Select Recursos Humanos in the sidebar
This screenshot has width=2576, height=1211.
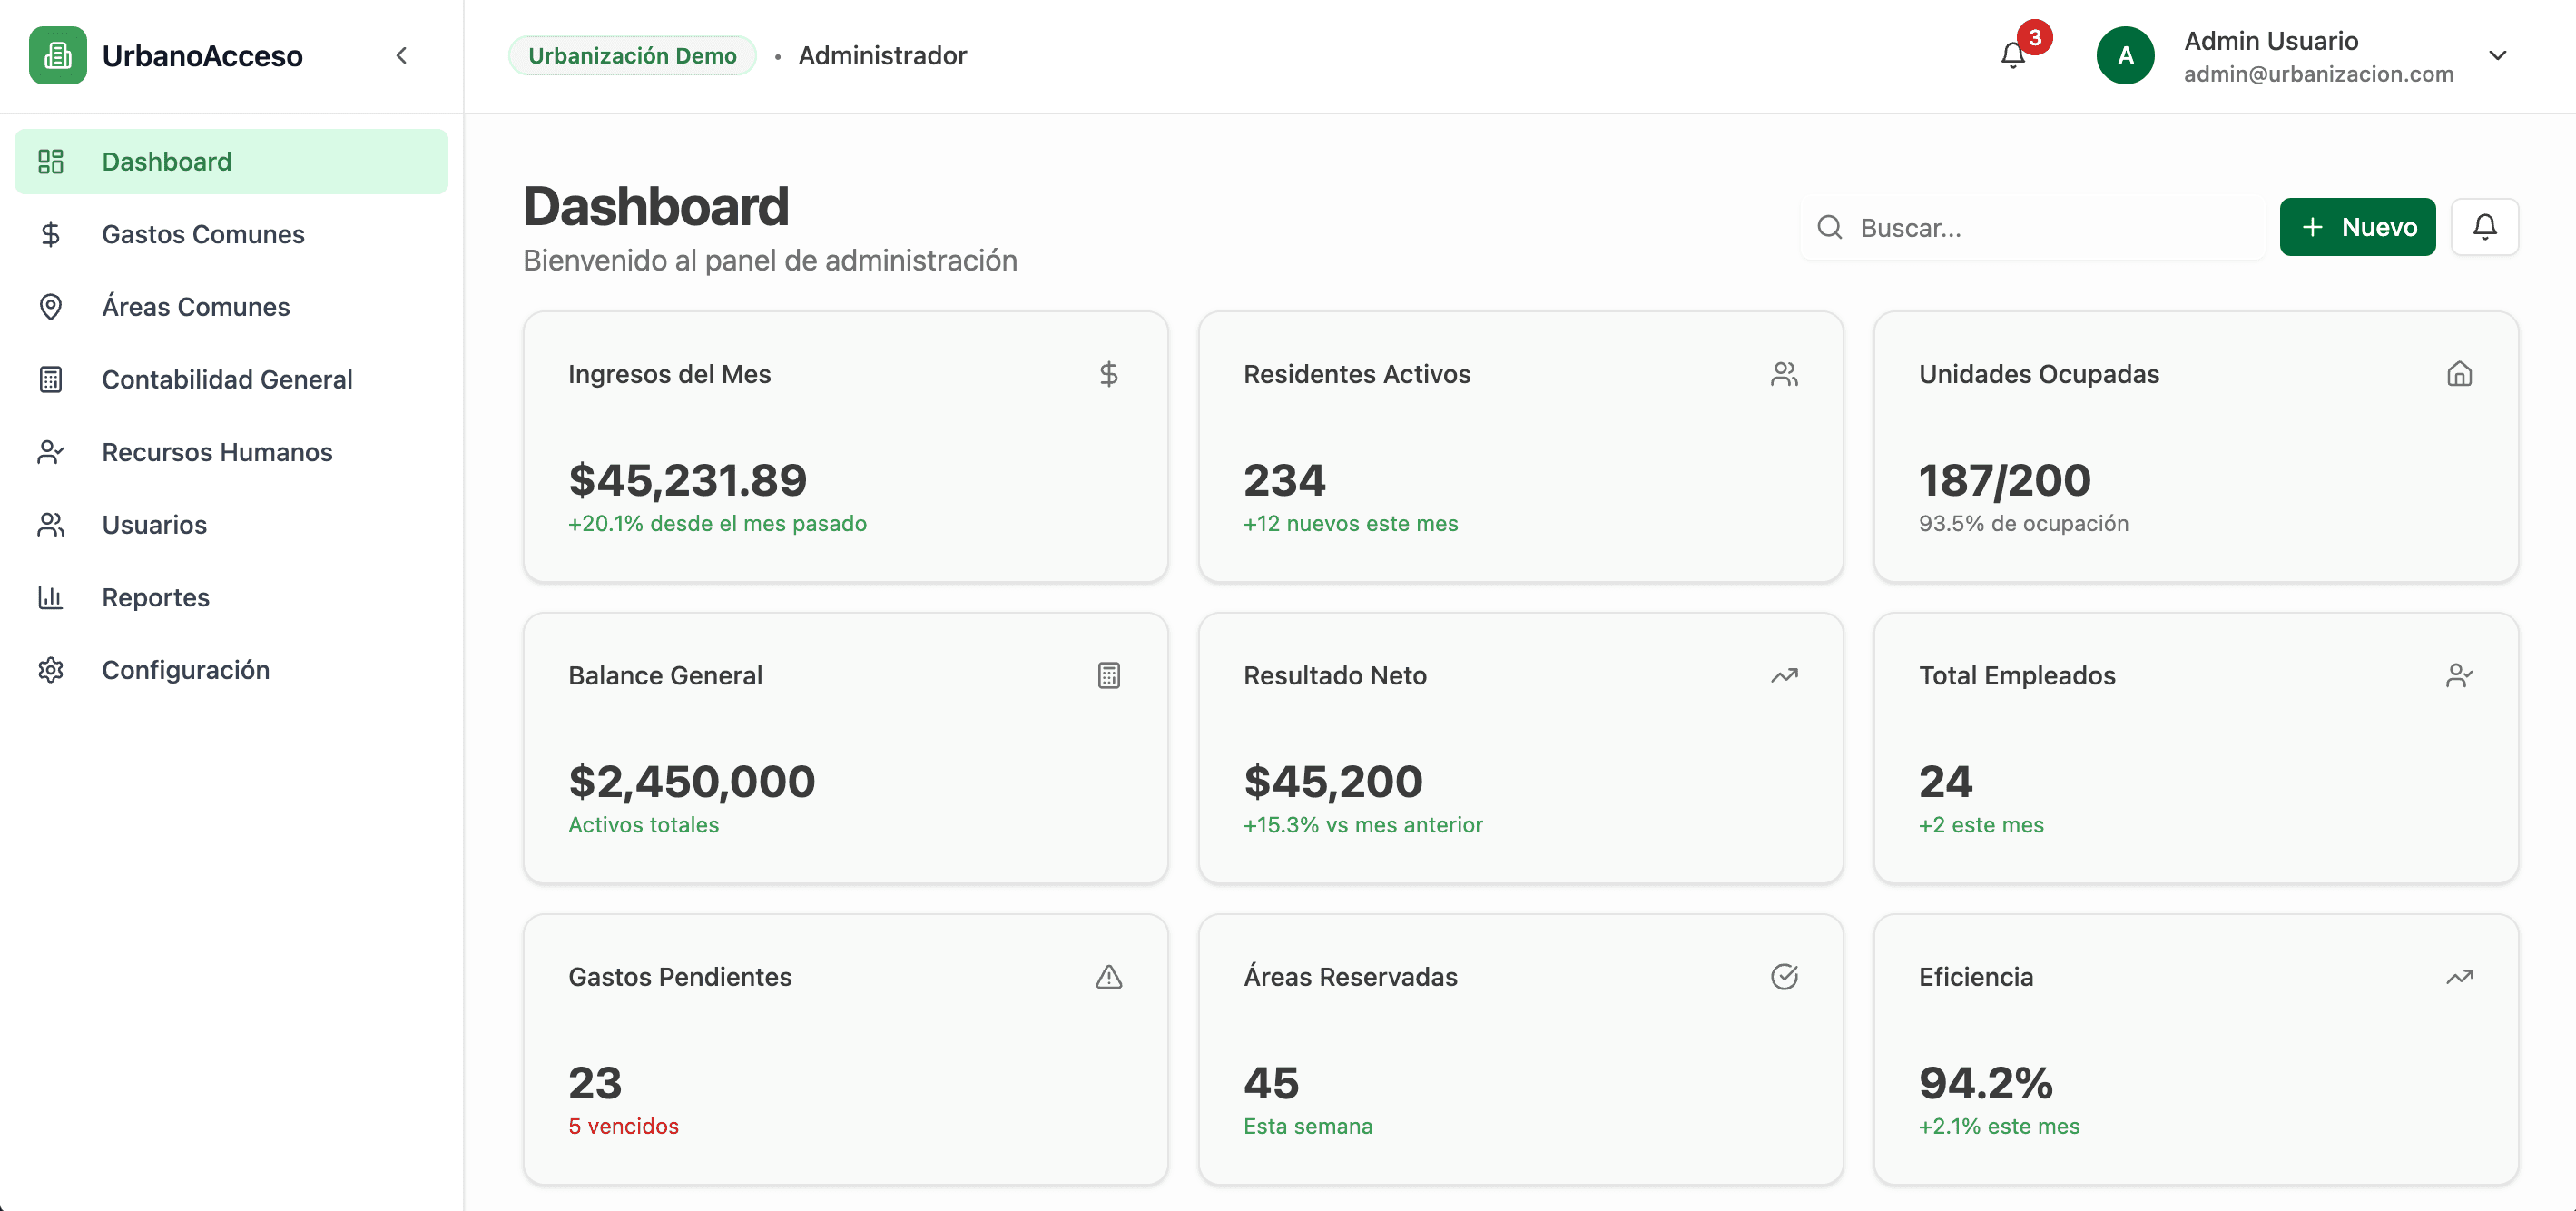217,452
